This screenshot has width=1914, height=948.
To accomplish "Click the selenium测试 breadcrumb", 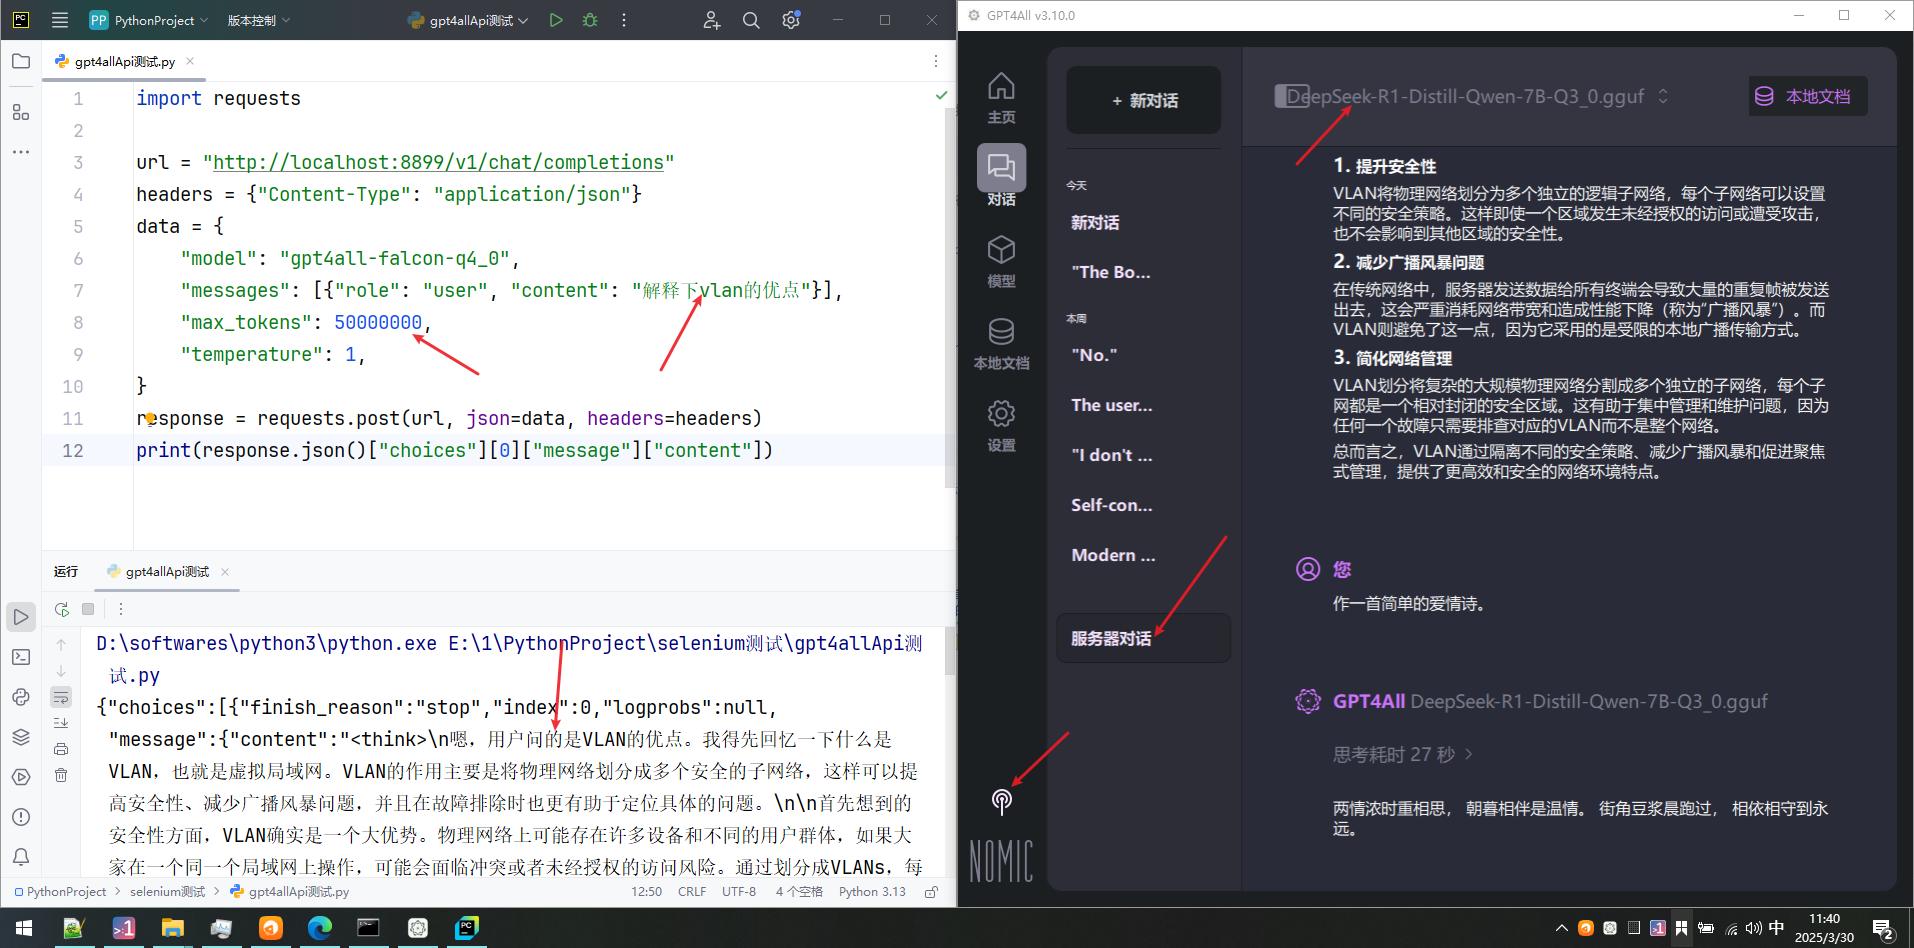I will point(167,892).
